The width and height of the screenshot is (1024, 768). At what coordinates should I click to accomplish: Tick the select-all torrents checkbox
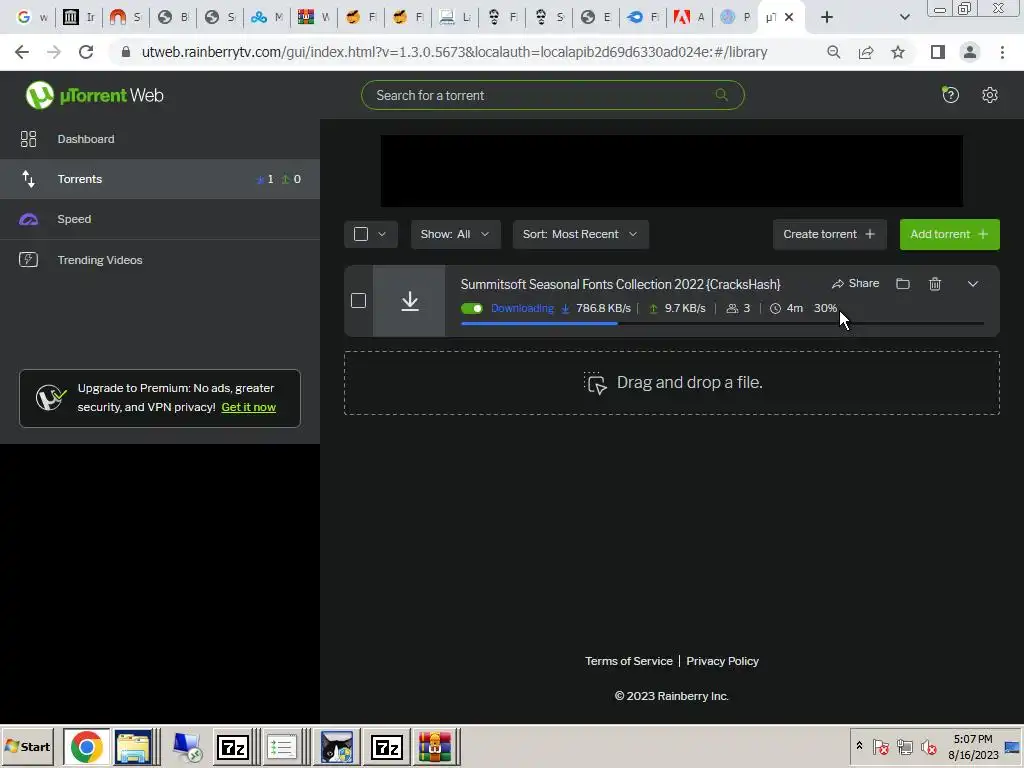(x=360, y=234)
